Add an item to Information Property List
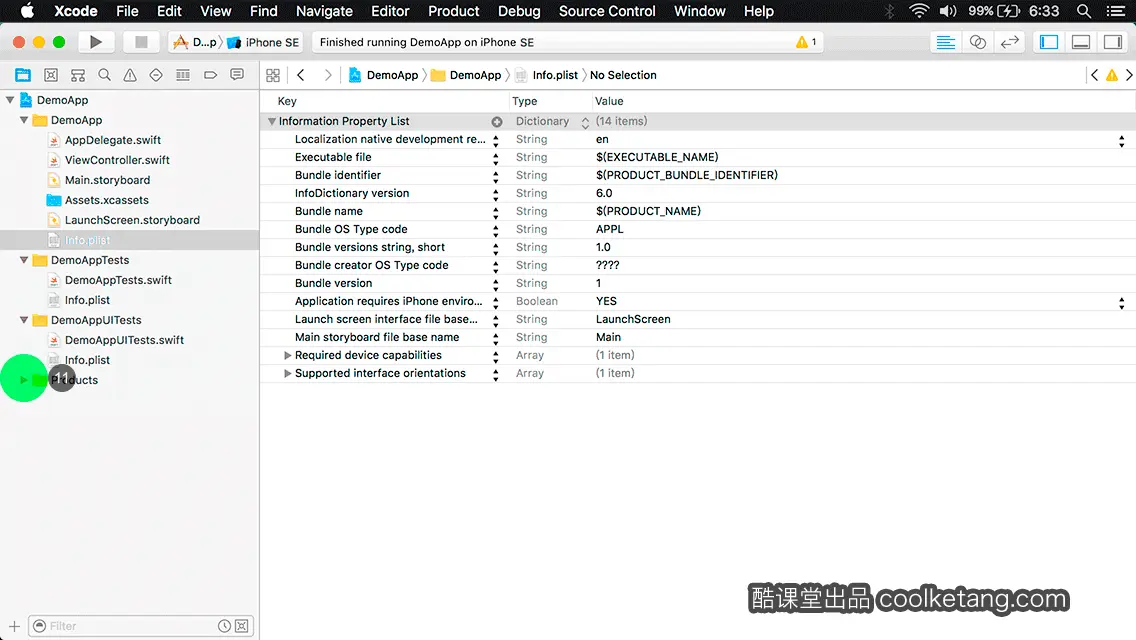This screenshot has width=1136, height=640. (497, 122)
